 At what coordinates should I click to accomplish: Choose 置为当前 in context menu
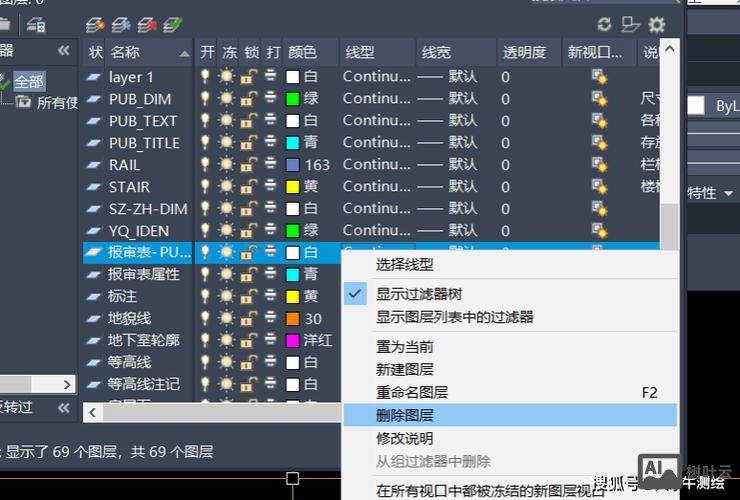click(x=404, y=347)
